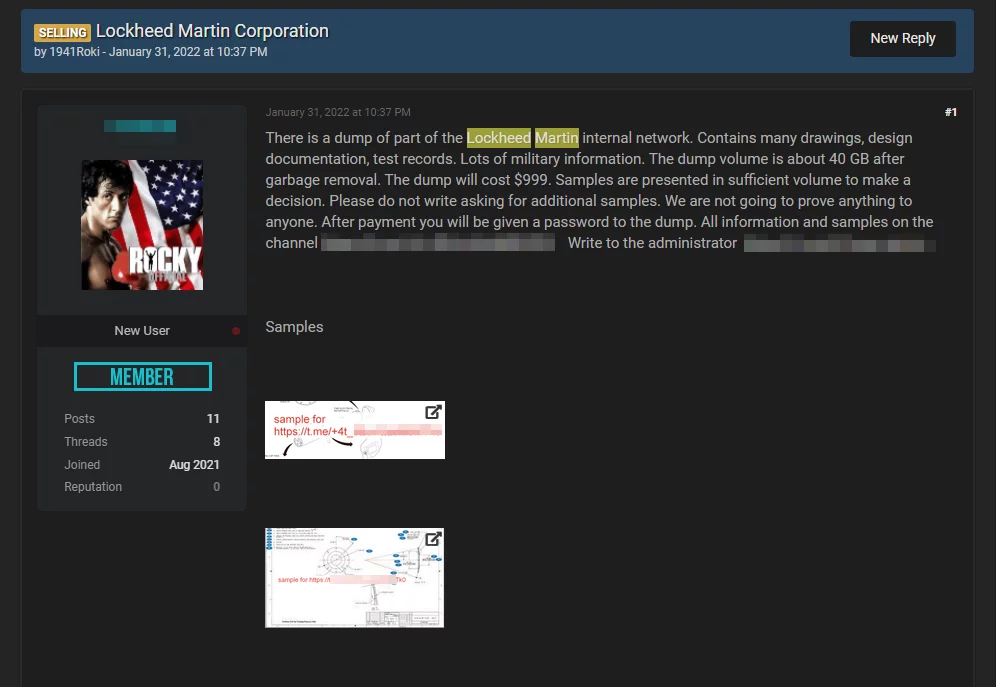Click the highlighted word Martin in post
Image resolution: width=996 pixels, height=687 pixels.
(556, 138)
